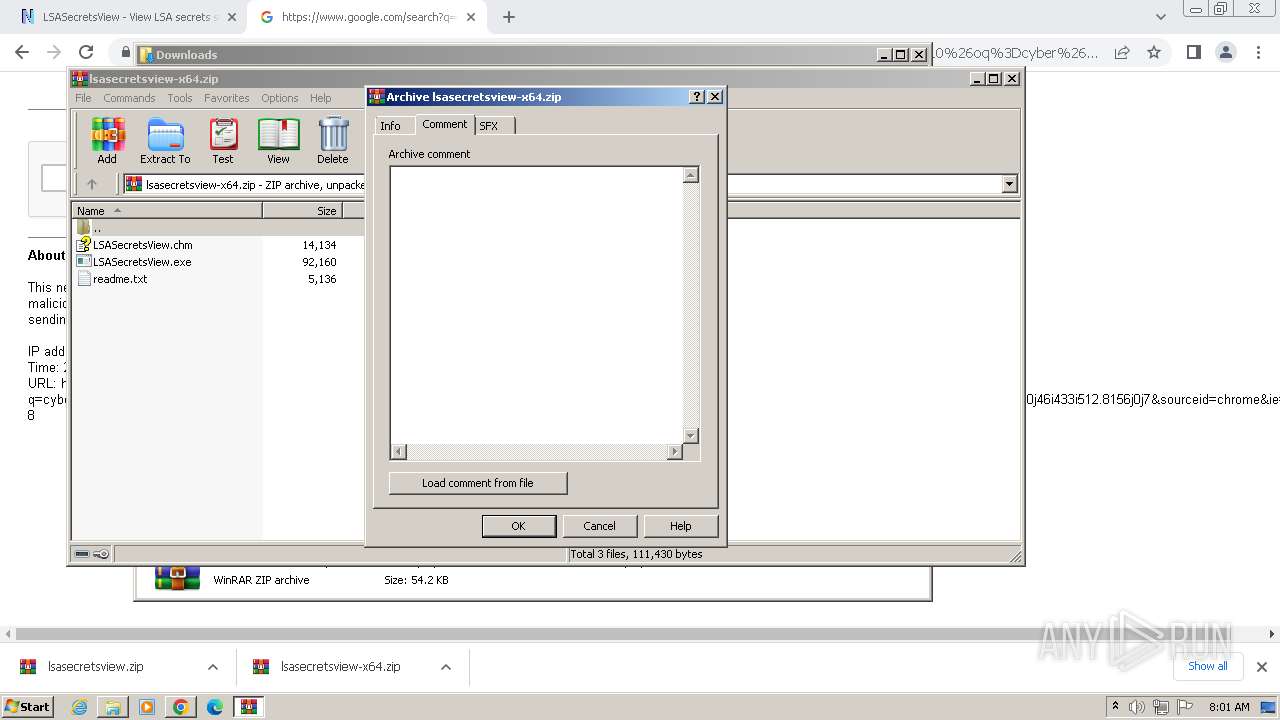Open the Commands menu
The height and width of the screenshot is (720, 1280).
pos(129,98)
